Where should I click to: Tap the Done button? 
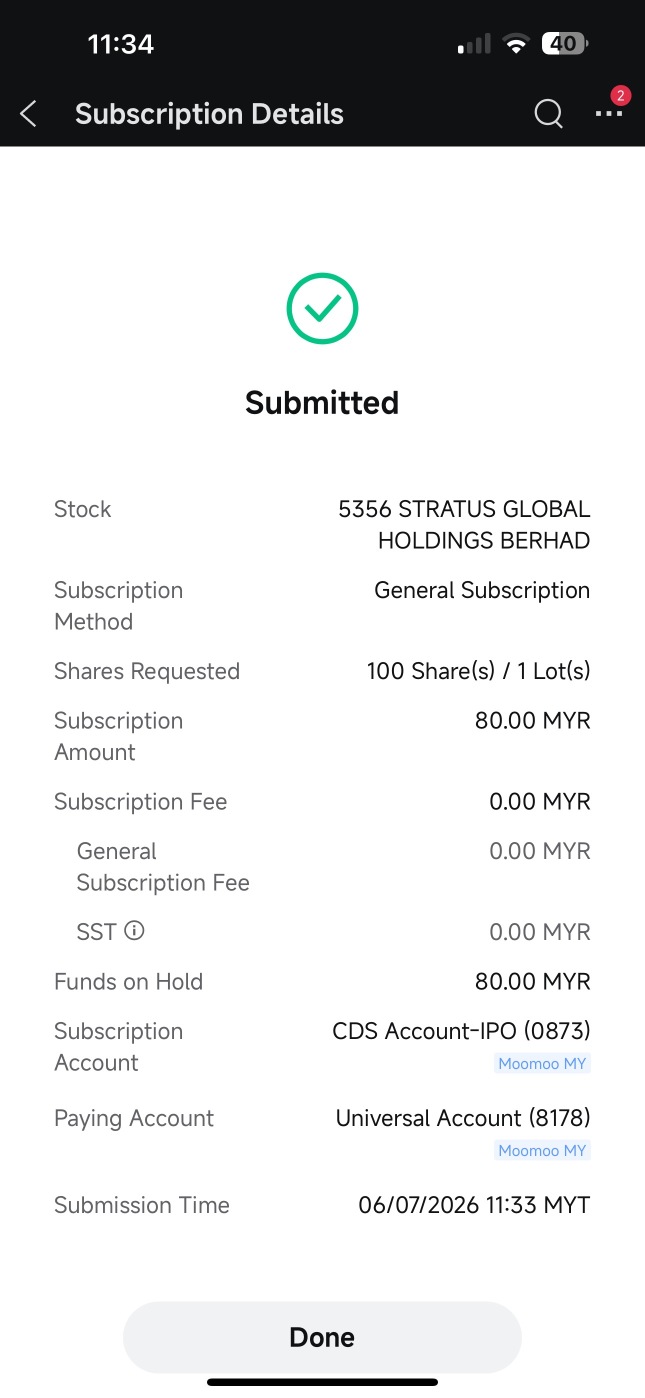point(322,1337)
